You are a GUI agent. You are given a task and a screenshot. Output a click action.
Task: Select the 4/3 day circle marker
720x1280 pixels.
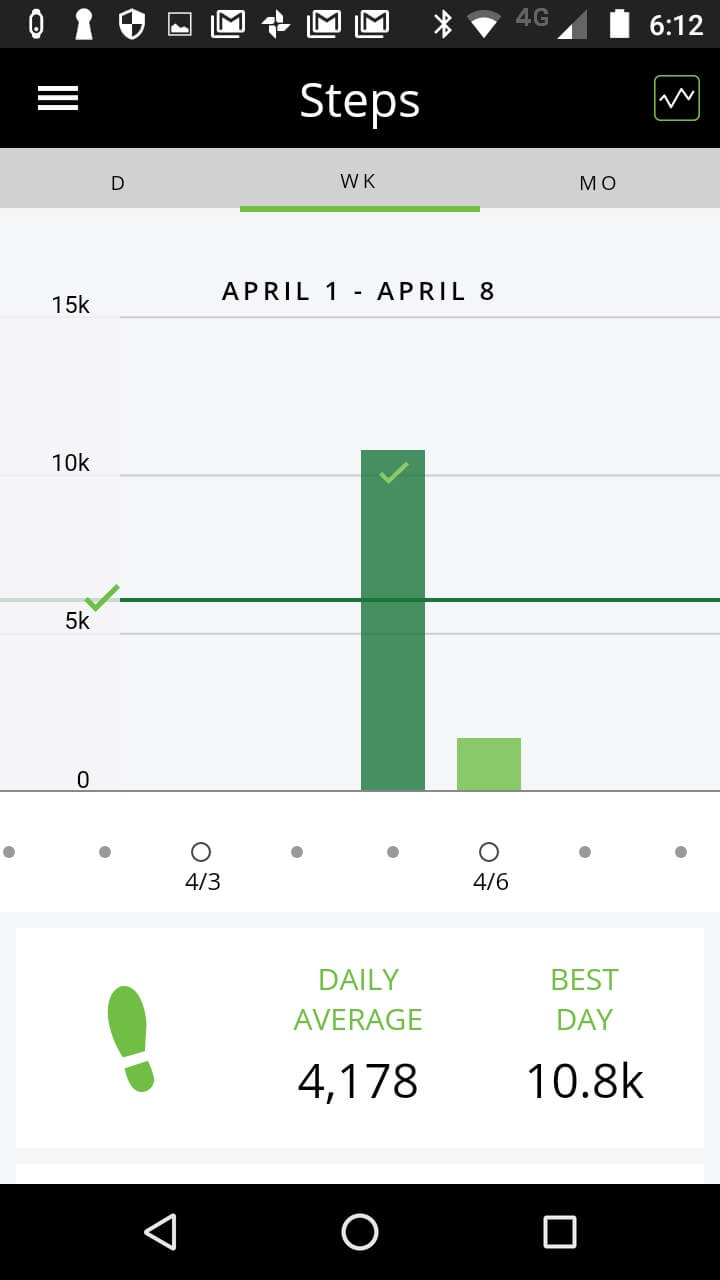click(x=201, y=852)
